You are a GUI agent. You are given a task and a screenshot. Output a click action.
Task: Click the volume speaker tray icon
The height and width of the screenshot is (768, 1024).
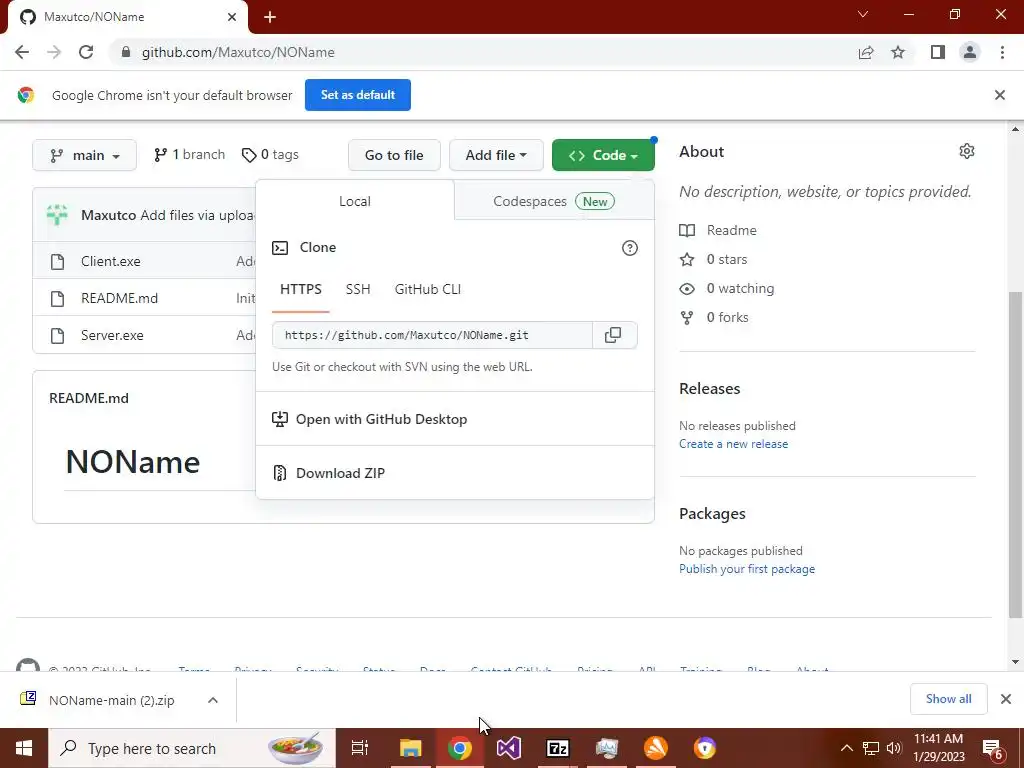pyautogui.click(x=894, y=748)
